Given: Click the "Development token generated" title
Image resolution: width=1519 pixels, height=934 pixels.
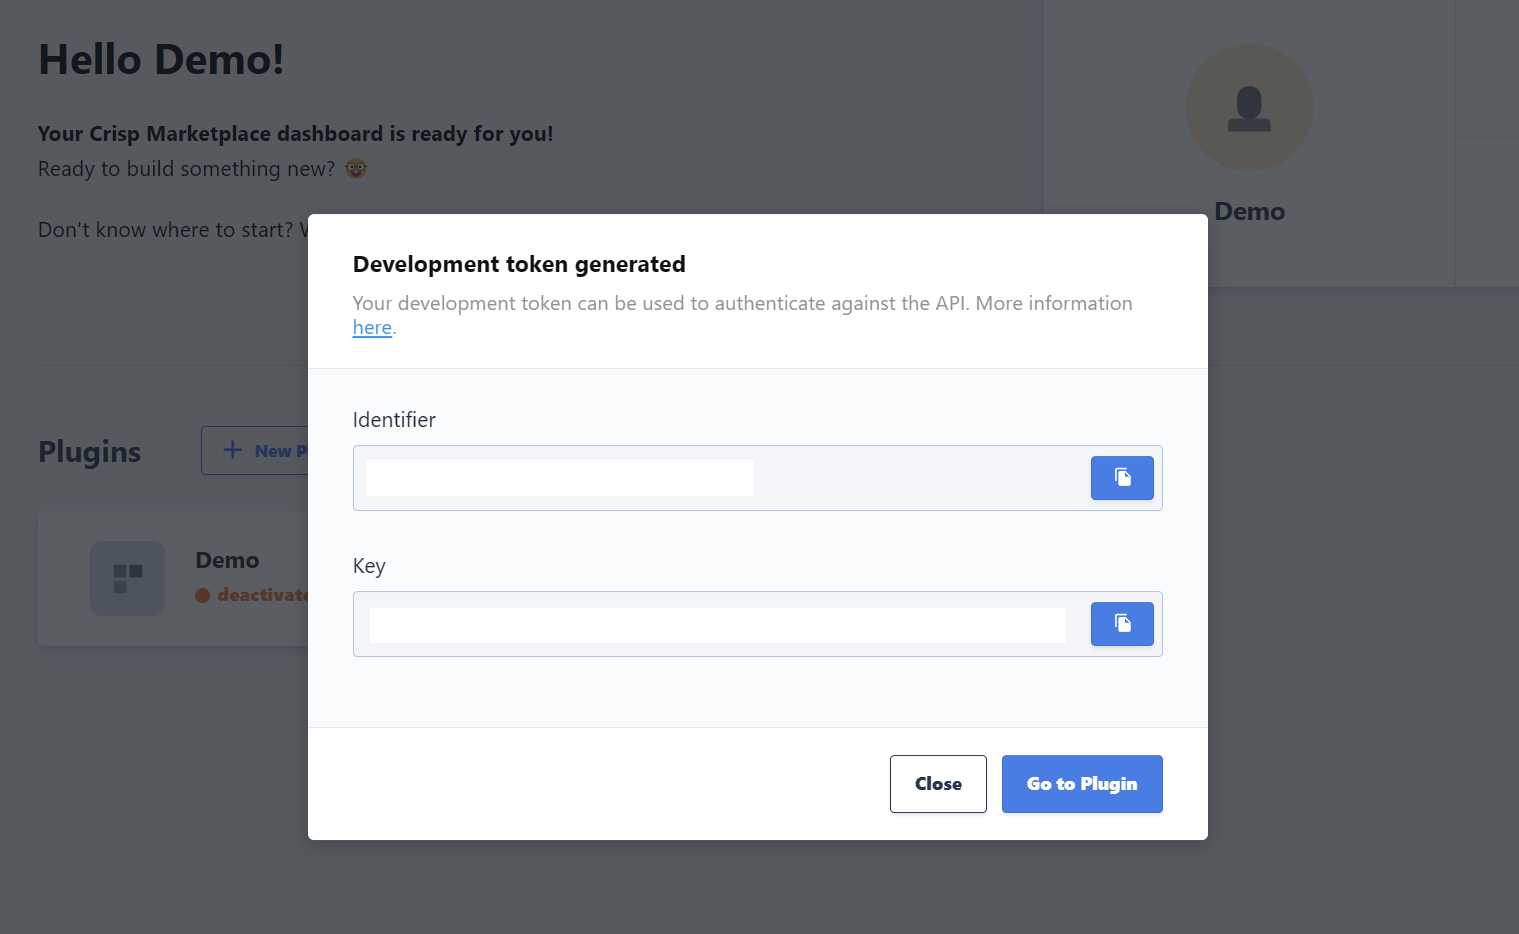Looking at the screenshot, I should pos(519,264).
